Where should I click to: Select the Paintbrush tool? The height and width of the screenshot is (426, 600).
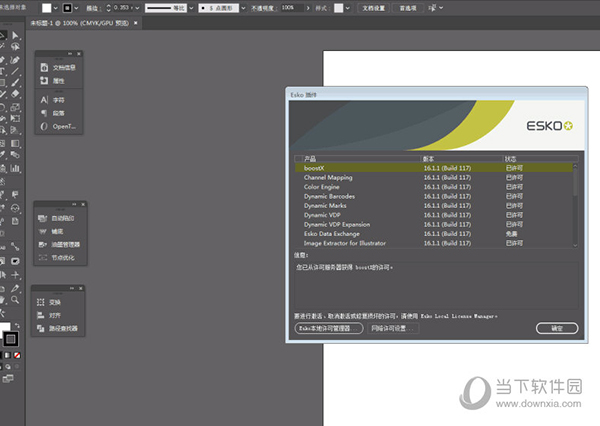coord(15,82)
